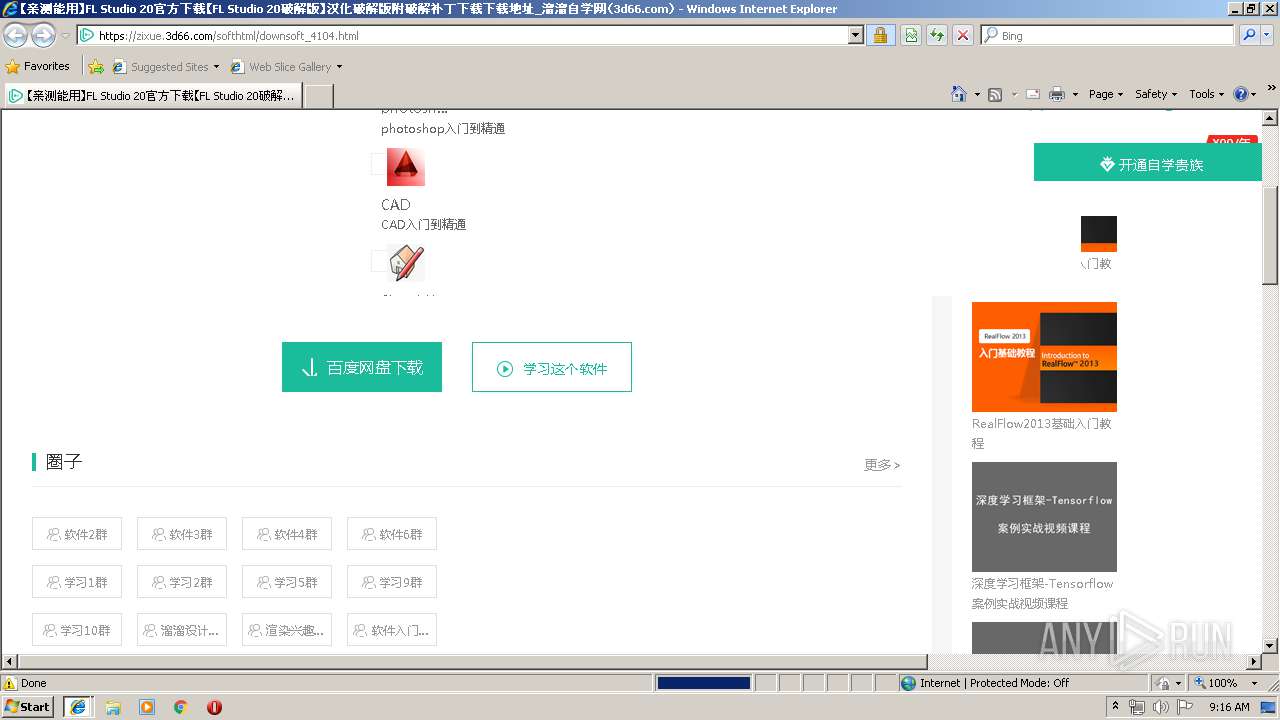The height and width of the screenshot is (720, 1280).
Task: Click the browser Forward arrow button
Action: click(43, 35)
